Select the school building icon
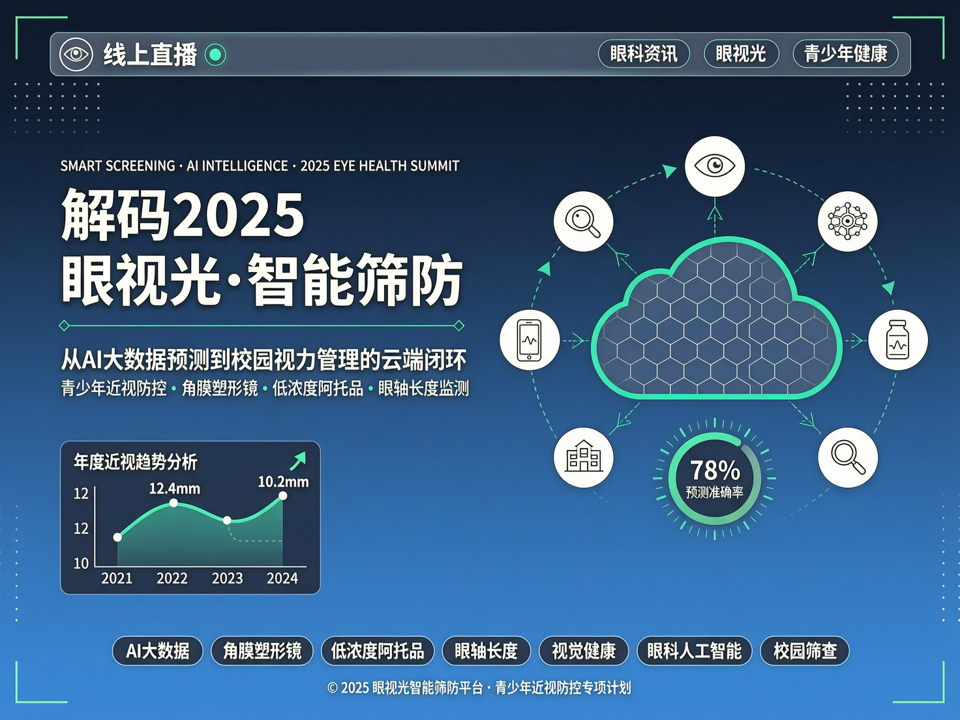The image size is (960, 720). 583,457
